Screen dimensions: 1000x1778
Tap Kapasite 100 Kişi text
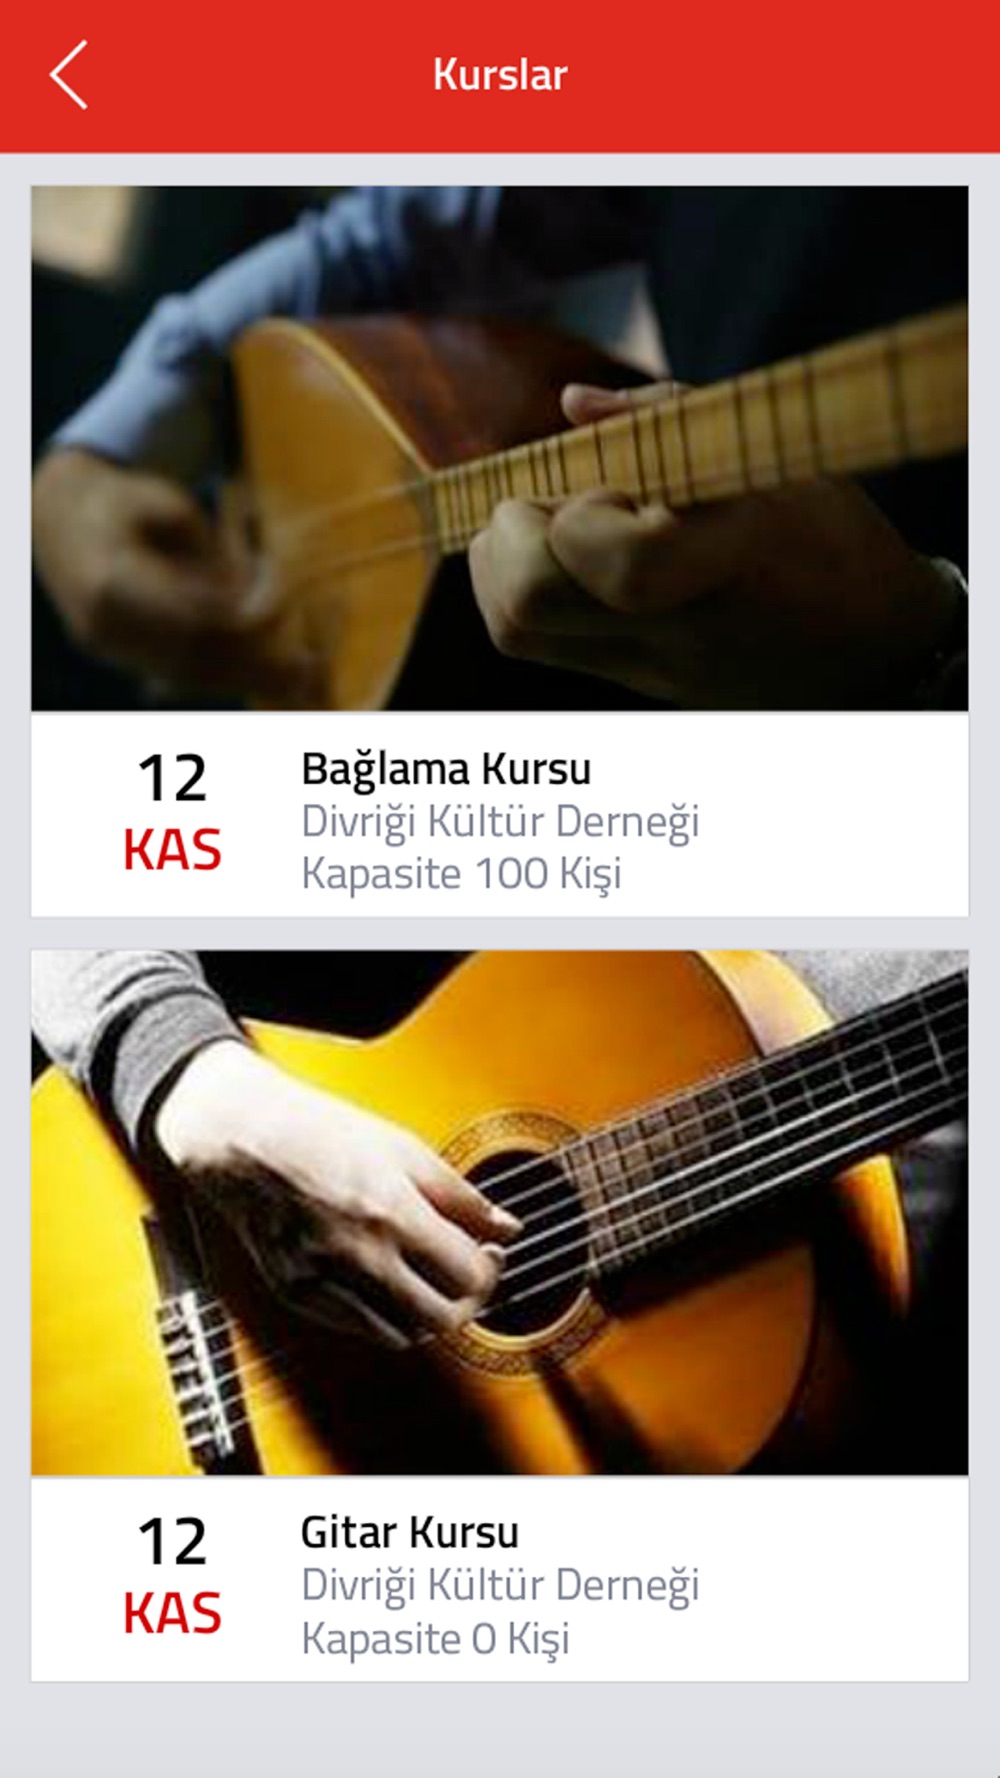pyautogui.click(x=461, y=874)
